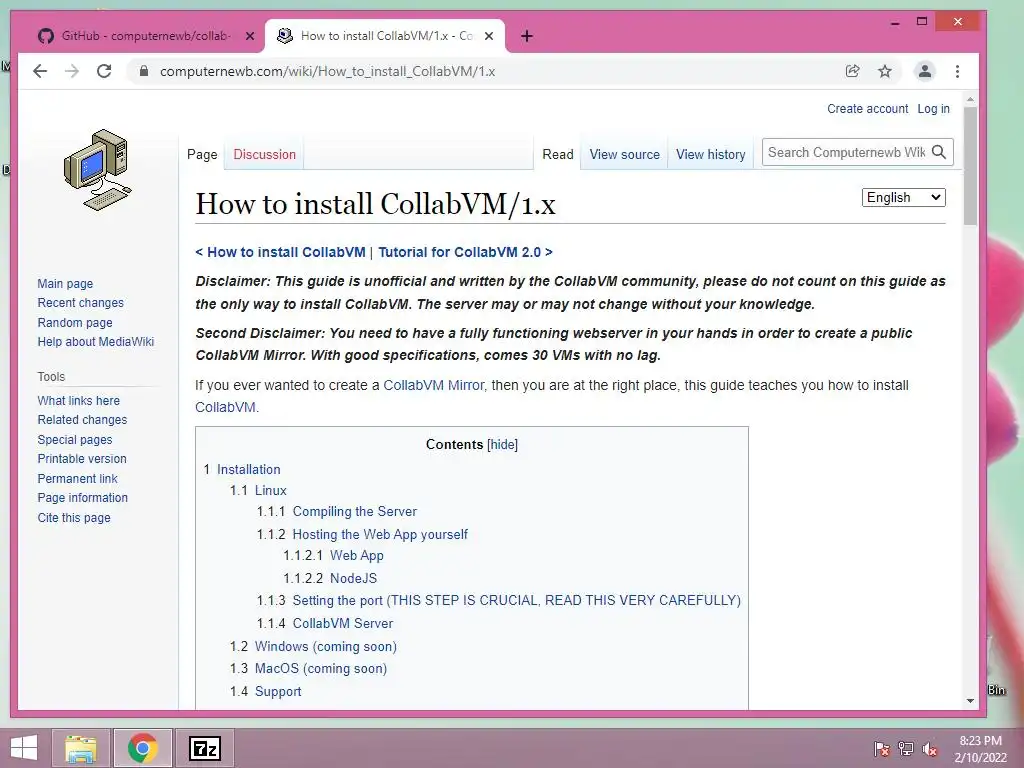
Task: Close the How to install CollabVM tab
Action: click(x=488, y=36)
